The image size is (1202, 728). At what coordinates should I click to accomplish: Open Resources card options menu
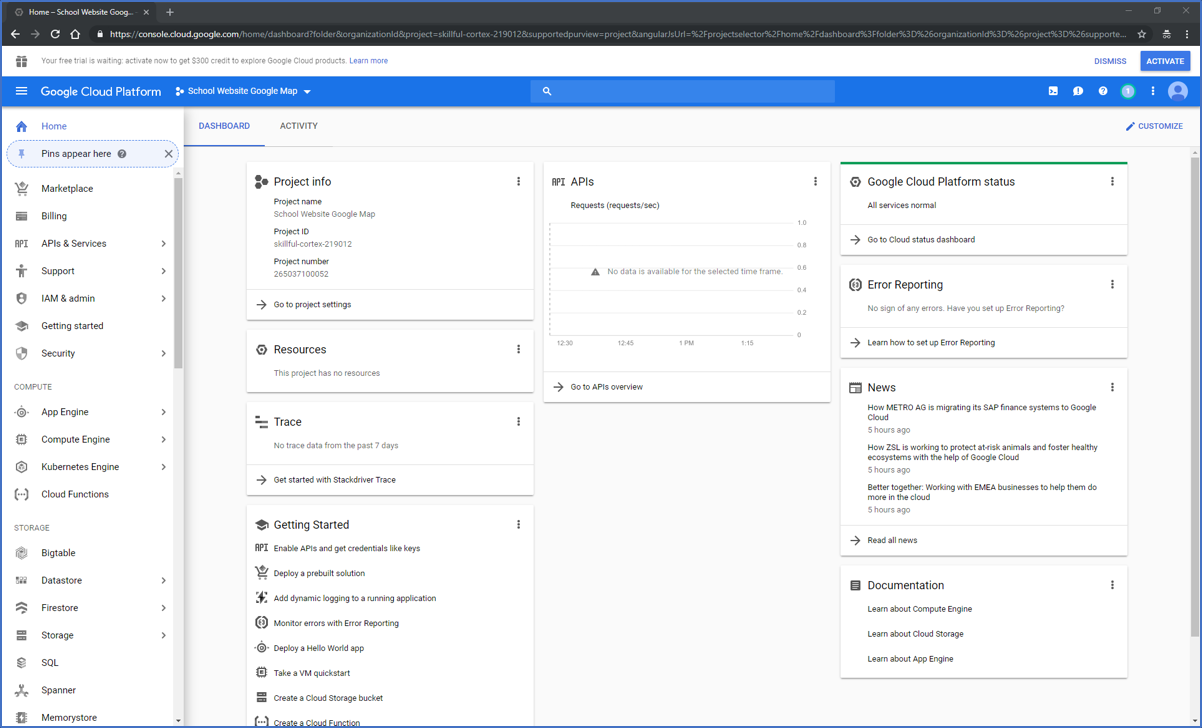coord(518,350)
